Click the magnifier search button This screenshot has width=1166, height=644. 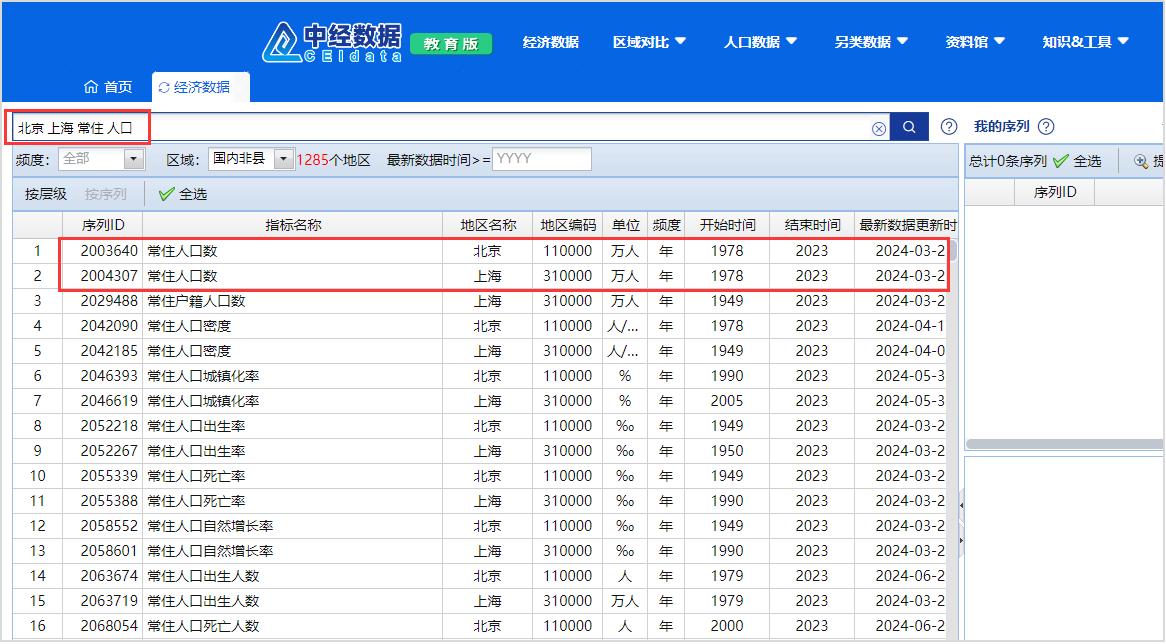(909, 127)
